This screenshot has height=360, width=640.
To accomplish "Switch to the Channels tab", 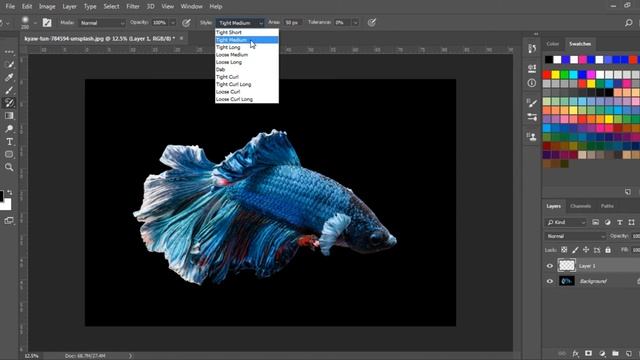I will 580,206.
